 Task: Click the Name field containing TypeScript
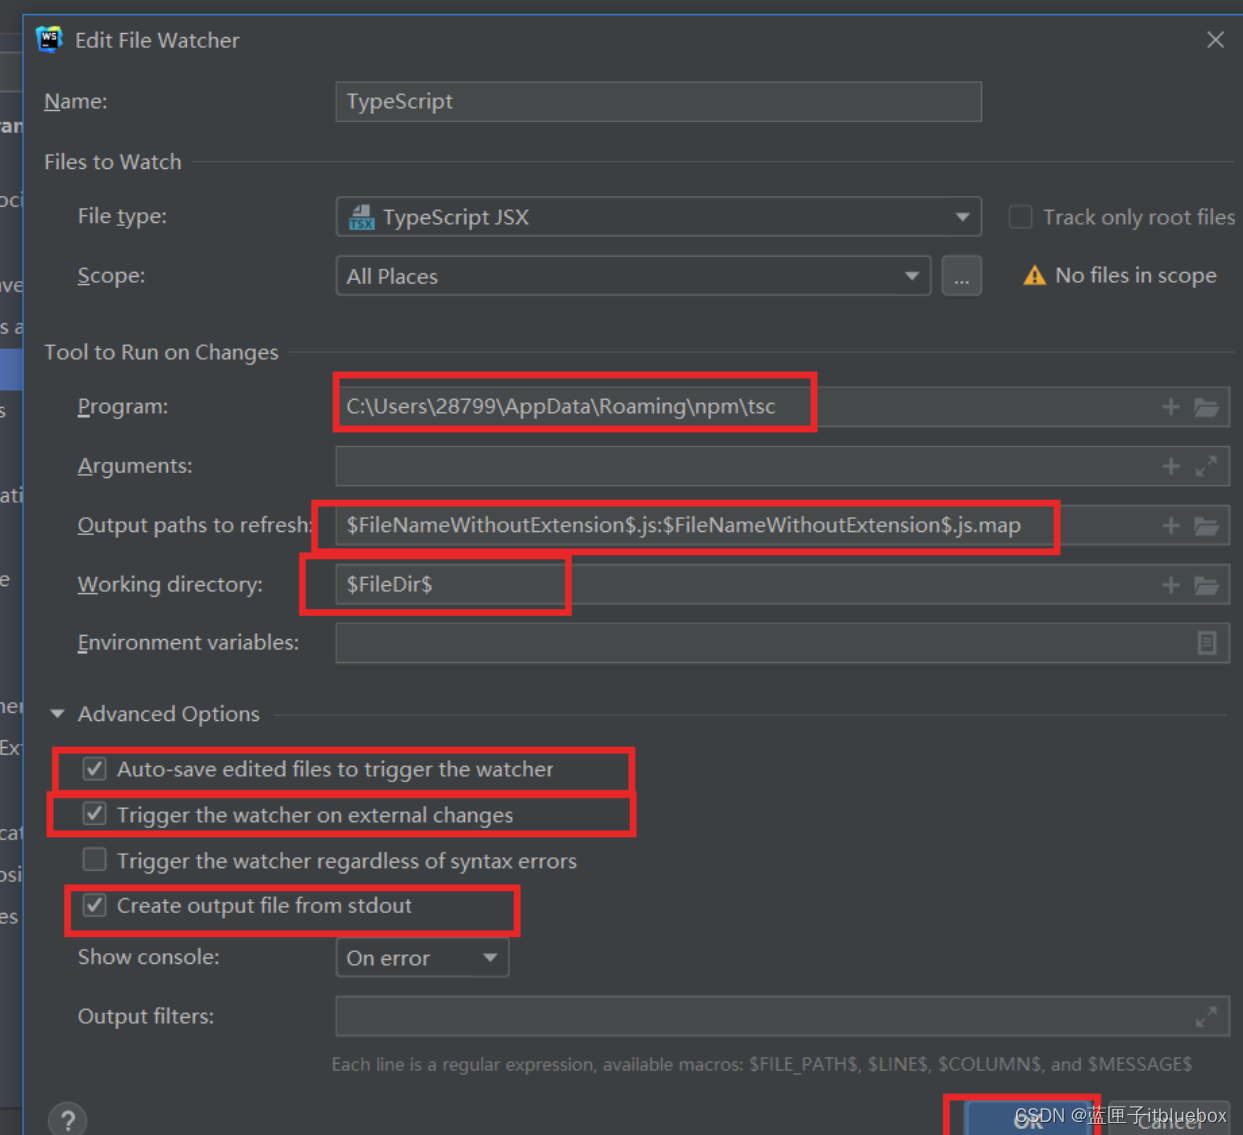tap(658, 102)
